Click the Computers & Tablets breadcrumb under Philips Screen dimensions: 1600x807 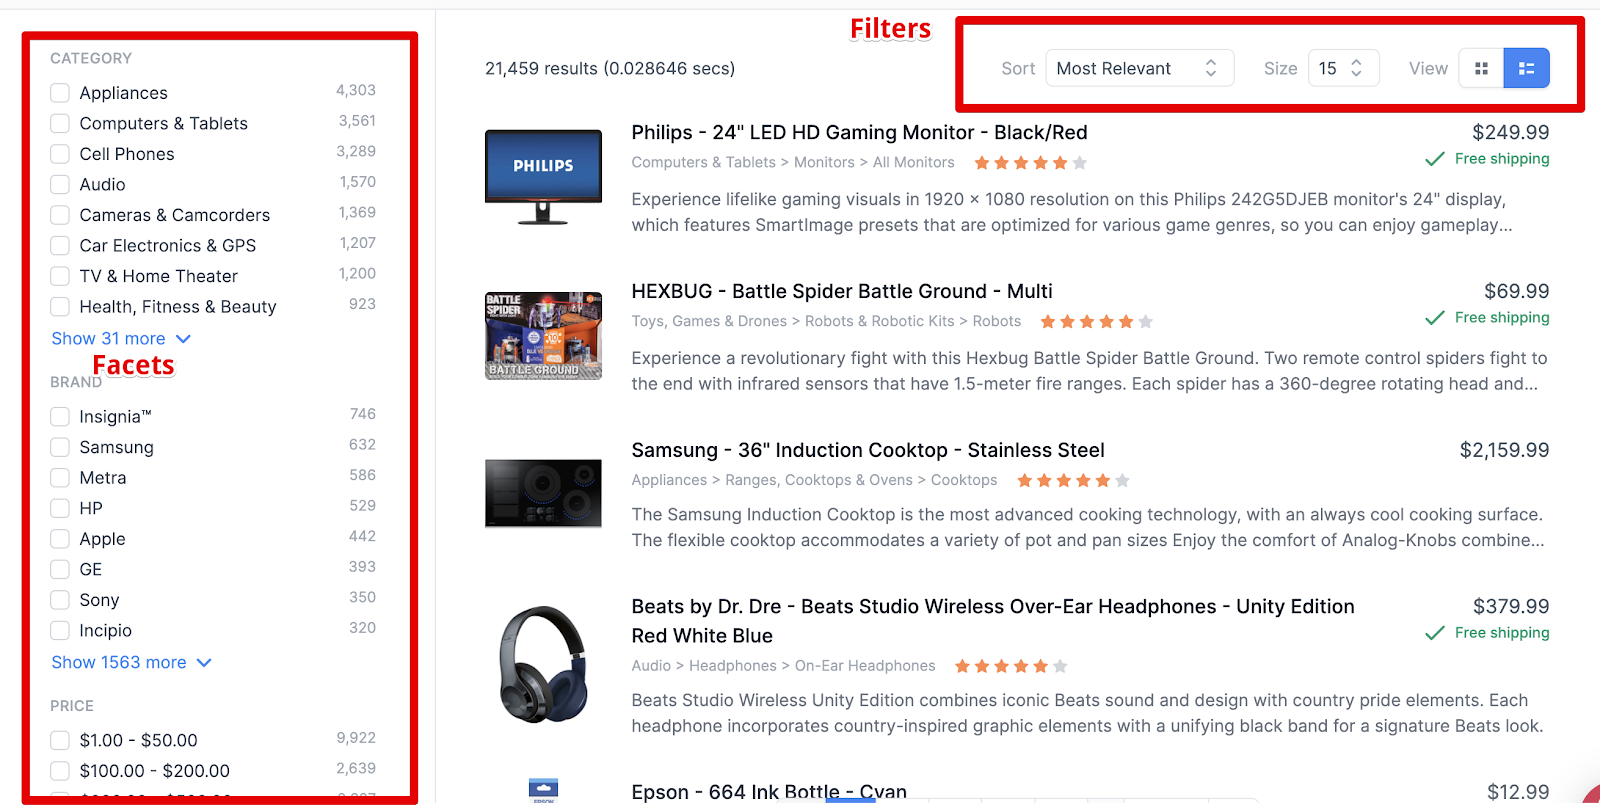pos(703,163)
